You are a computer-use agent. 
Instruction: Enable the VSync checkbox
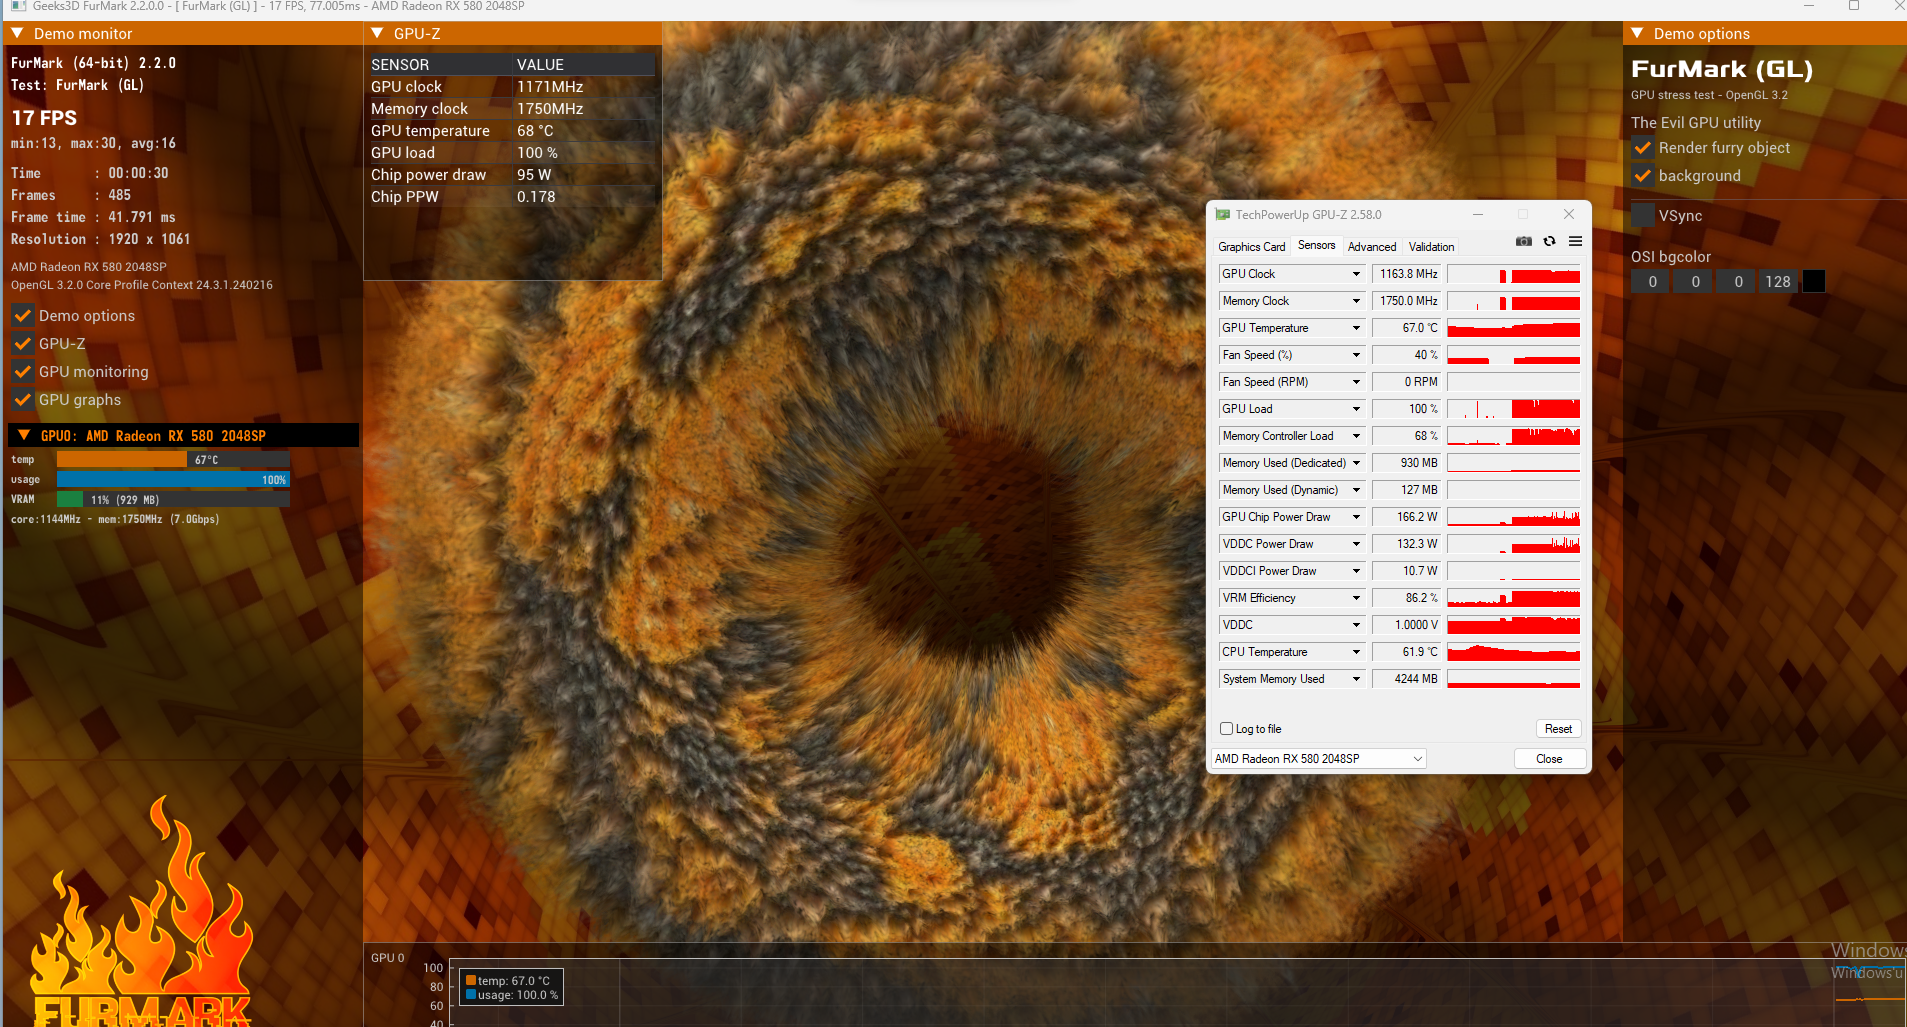pos(1642,215)
